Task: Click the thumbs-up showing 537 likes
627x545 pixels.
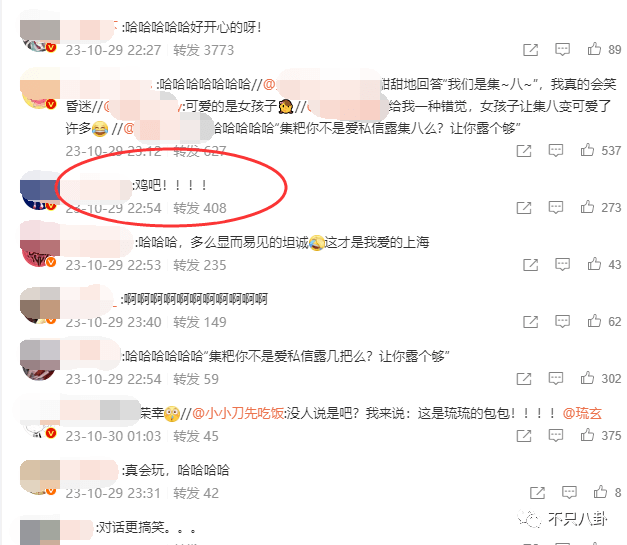Action: (587, 150)
